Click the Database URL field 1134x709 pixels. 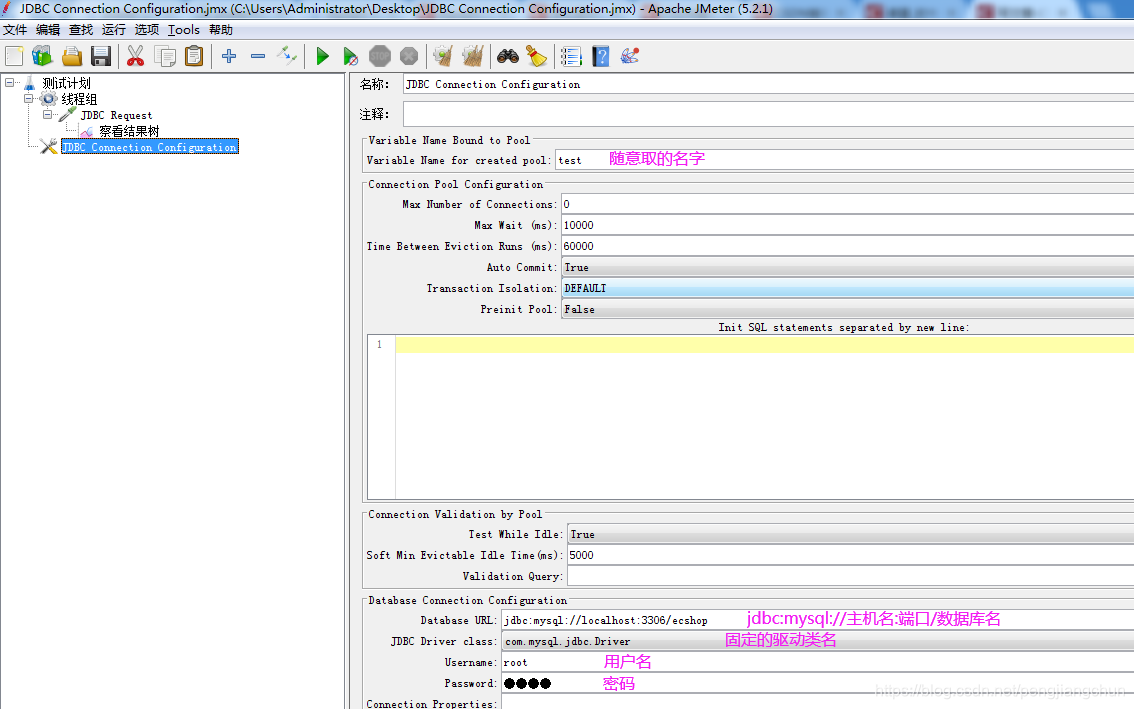click(x=818, y=621)
